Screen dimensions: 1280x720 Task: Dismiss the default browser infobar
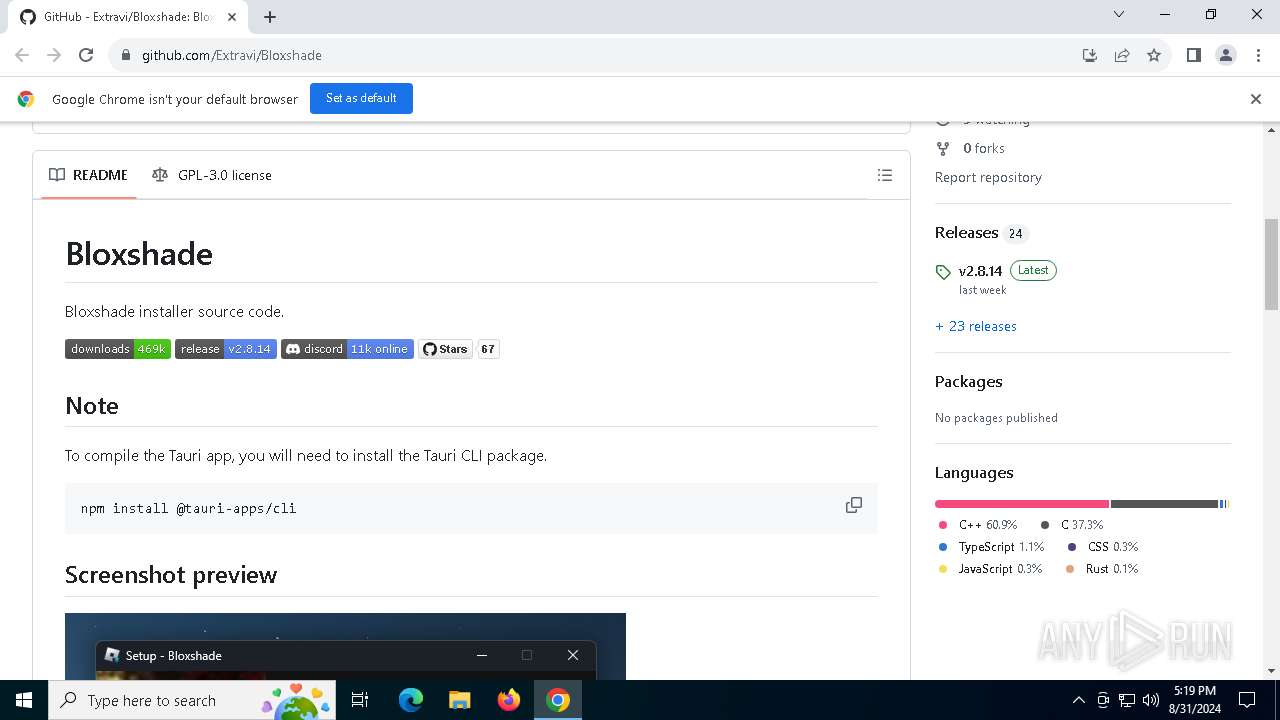(1256, 99)
